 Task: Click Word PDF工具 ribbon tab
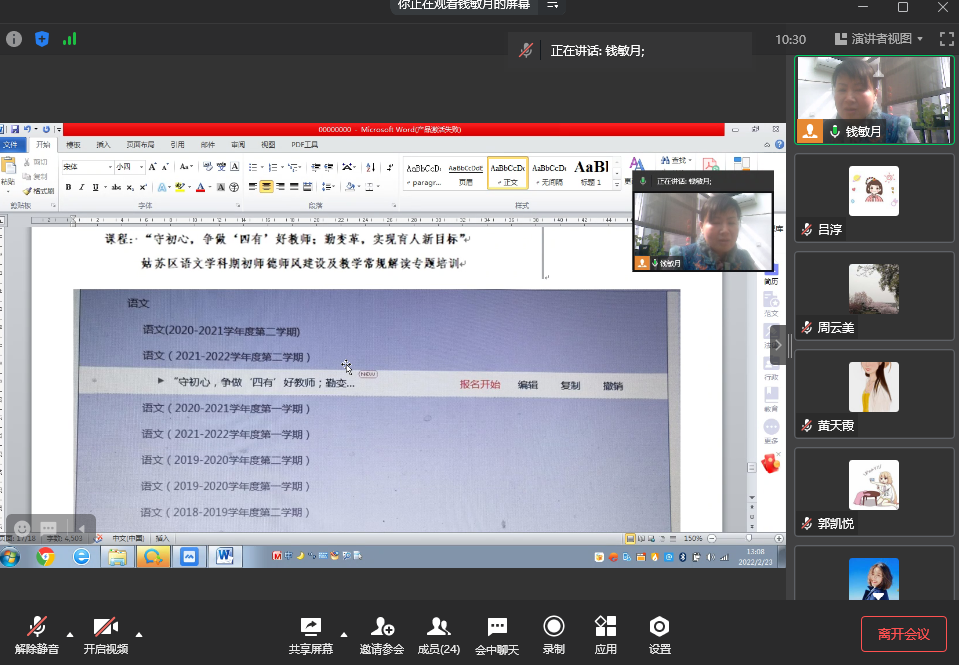coord(305,145)
